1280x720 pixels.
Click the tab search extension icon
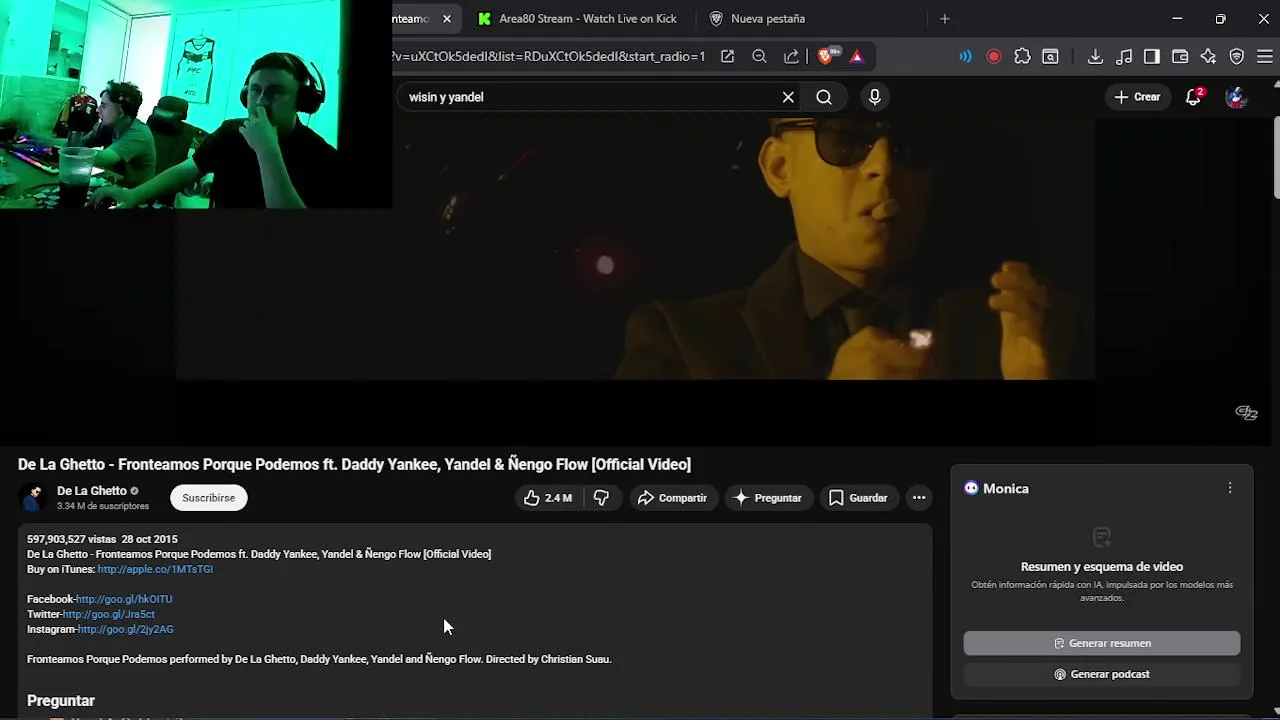(x=1050, y=57)
